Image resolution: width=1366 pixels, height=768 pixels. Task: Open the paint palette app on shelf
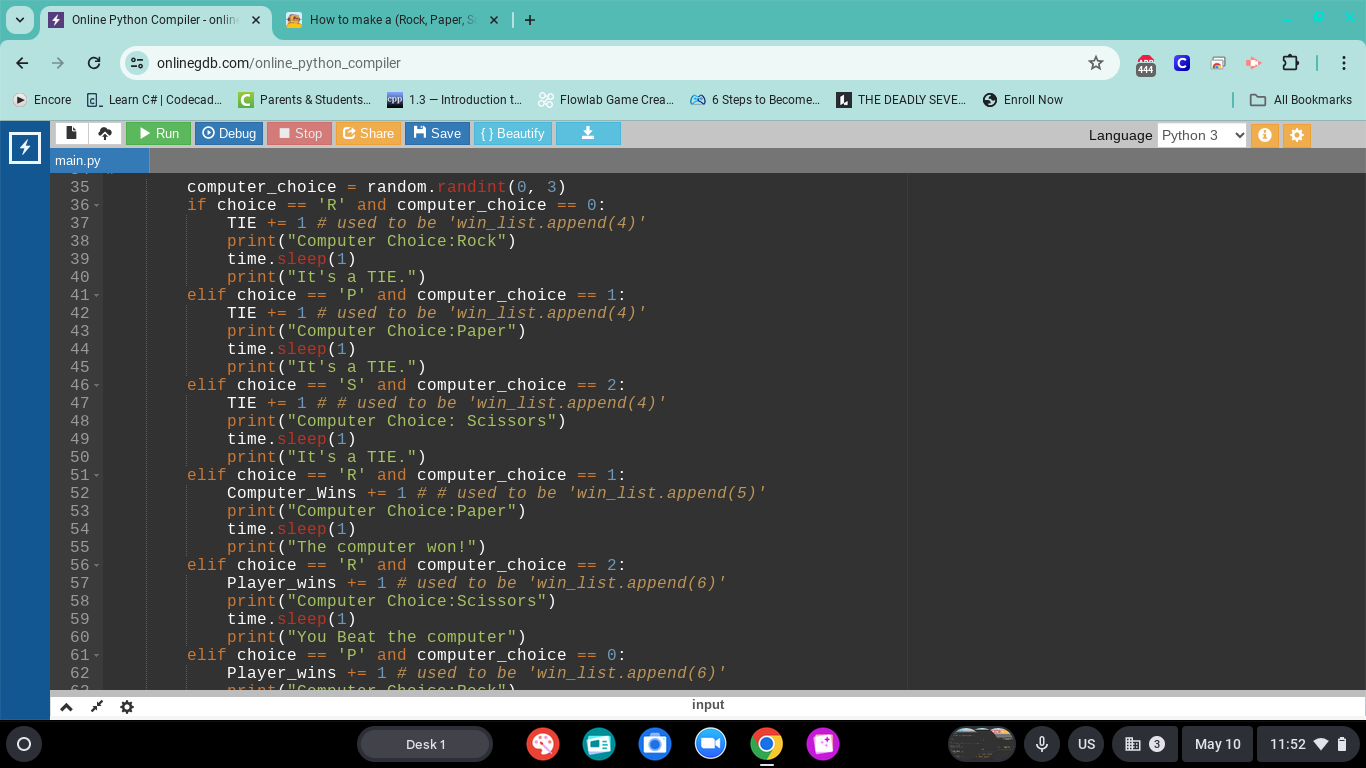click(x=543, y=744)
